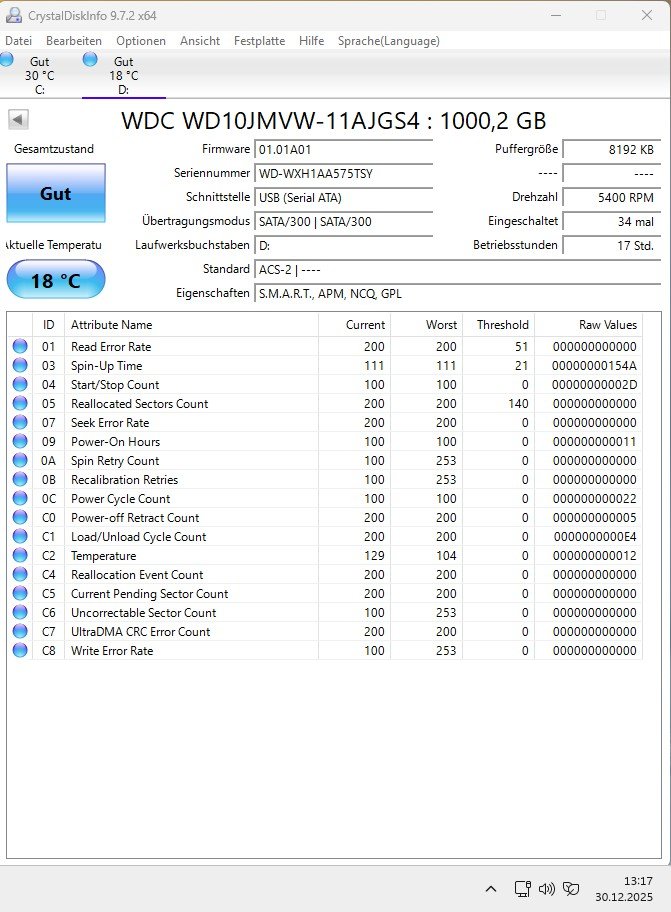Click the Übertragungsmodus field SATA/300
Screen dimensions: 671x912
[x=343, y=221]
